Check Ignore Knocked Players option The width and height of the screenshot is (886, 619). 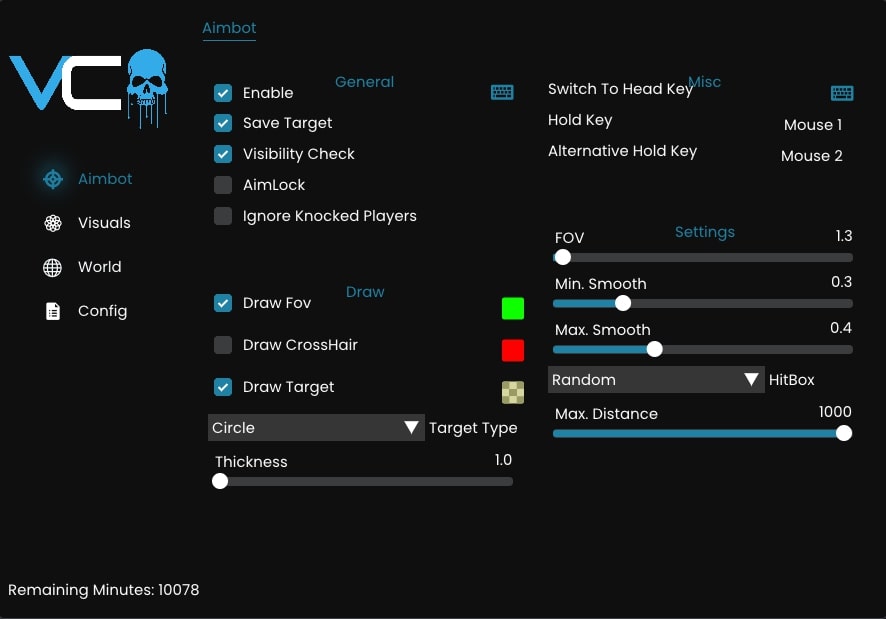pos(223,216)
